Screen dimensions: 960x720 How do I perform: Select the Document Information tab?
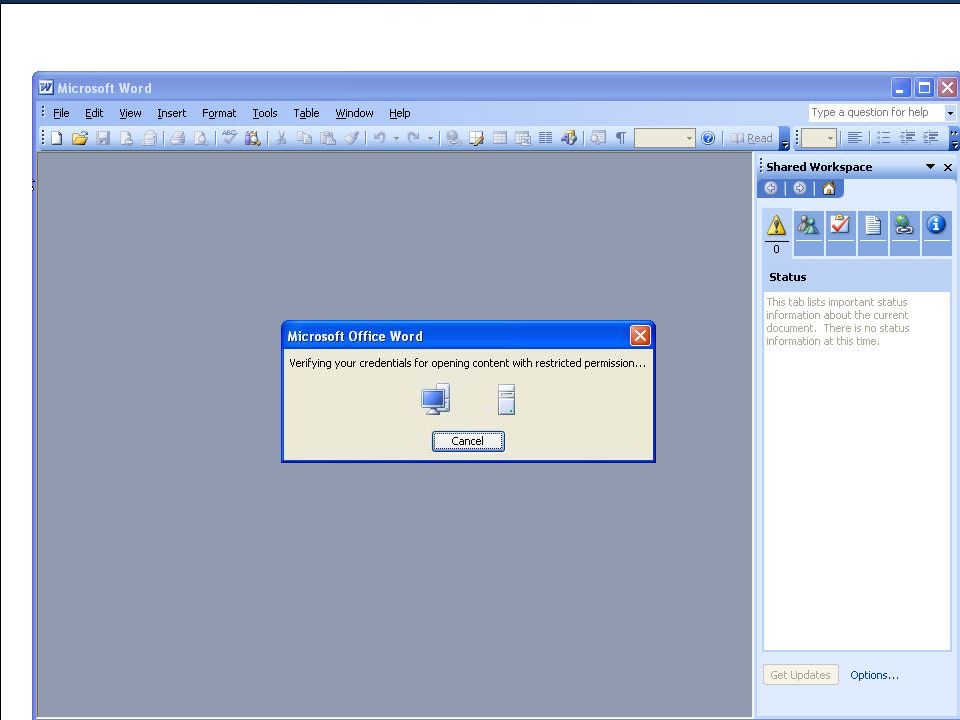click(x=937, y=233)
